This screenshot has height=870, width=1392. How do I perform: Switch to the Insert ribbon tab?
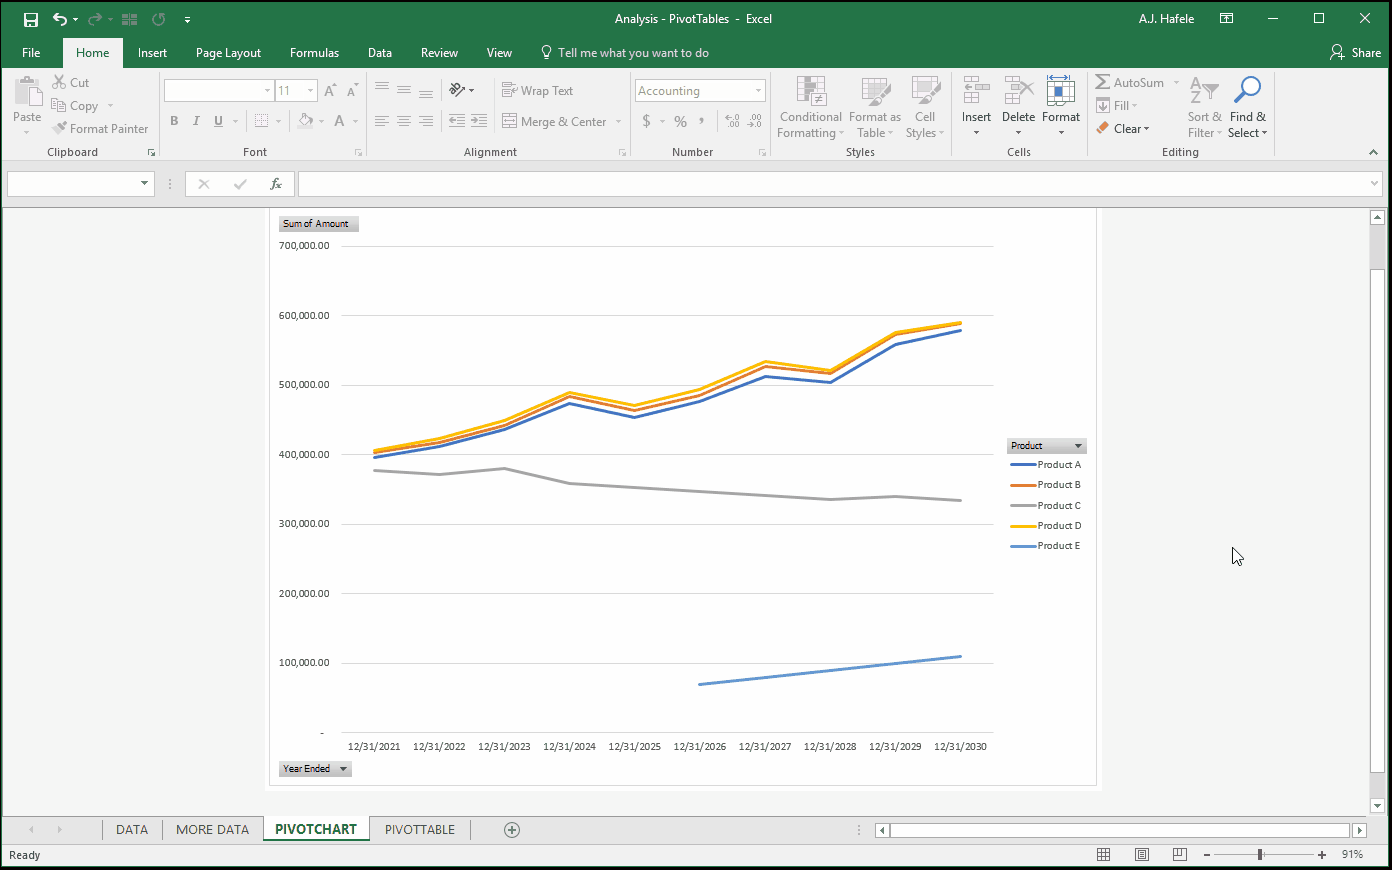pyautogui.click(x=152, y=53)
